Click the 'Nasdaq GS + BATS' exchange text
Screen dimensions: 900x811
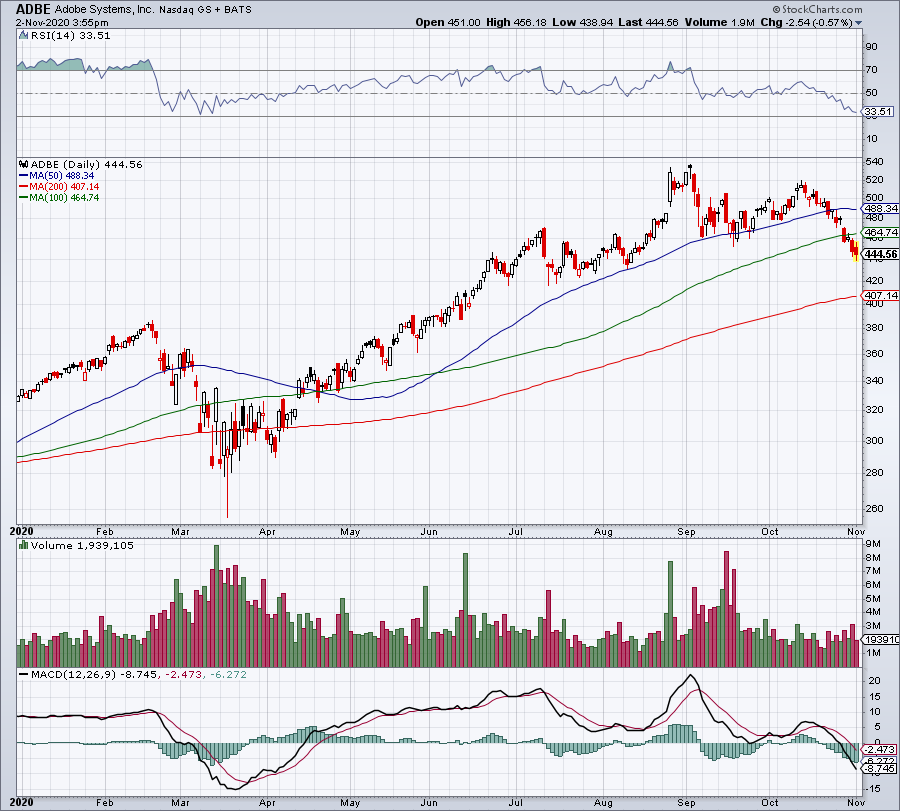(x=205, y=10)
